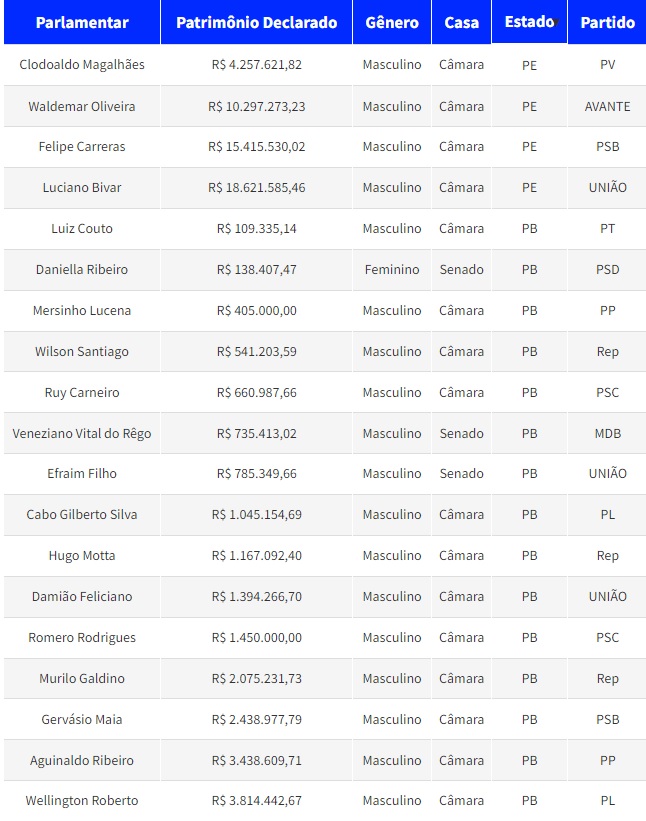Click the Casa column header
Screen dimensions: 646x821
click(x=461, y=22)
